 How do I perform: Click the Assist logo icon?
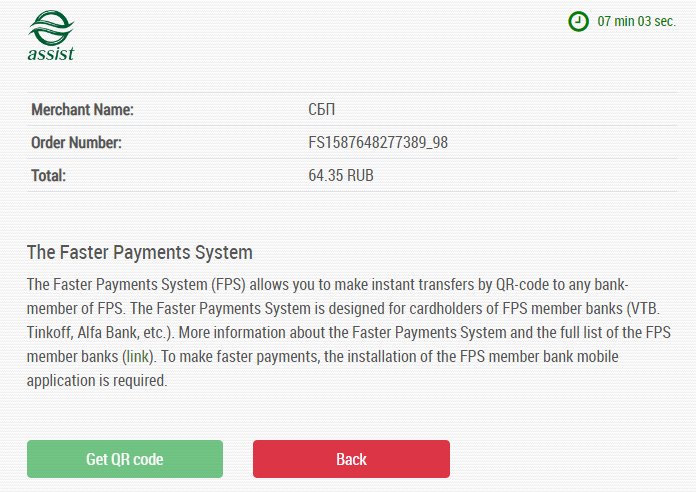click(51, 27)
